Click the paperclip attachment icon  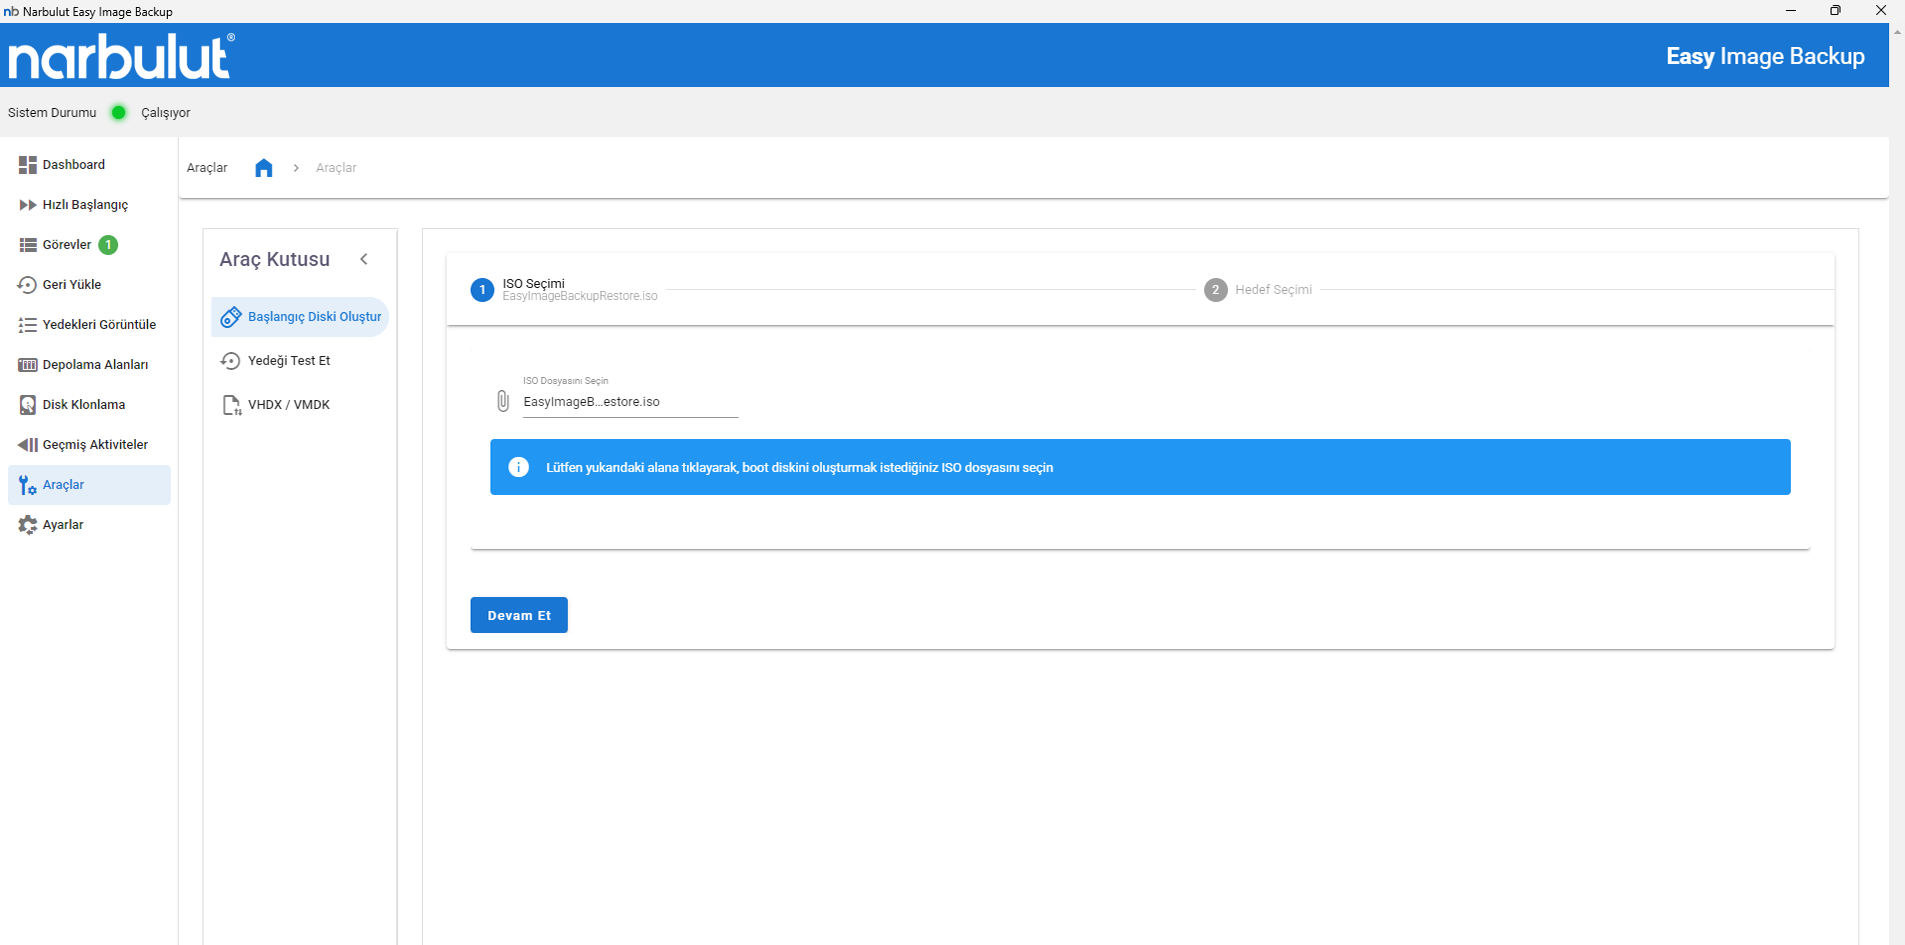503,401
